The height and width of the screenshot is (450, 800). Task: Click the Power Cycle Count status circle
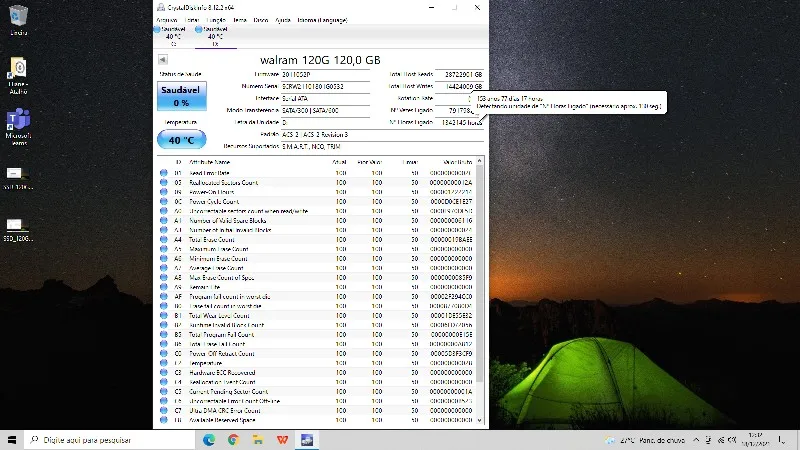[164, 202]
